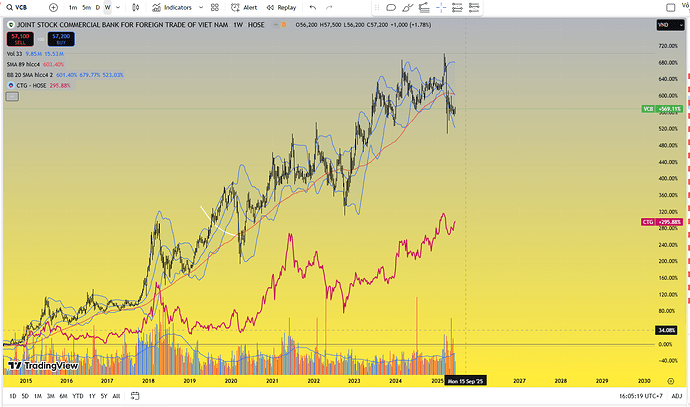Collapse the indicator legend list arrow

pyautogui.click(x=12, y=96)
